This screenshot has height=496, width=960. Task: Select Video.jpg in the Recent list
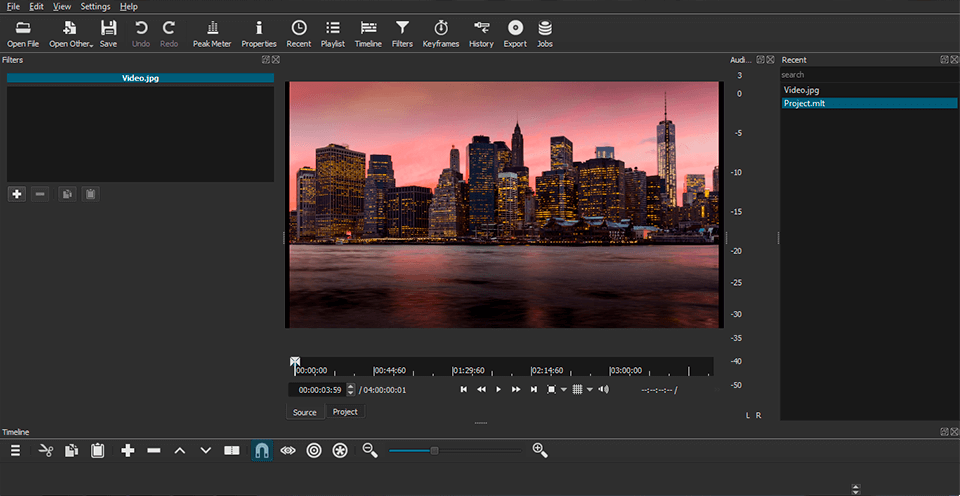[x=869, y=90]
